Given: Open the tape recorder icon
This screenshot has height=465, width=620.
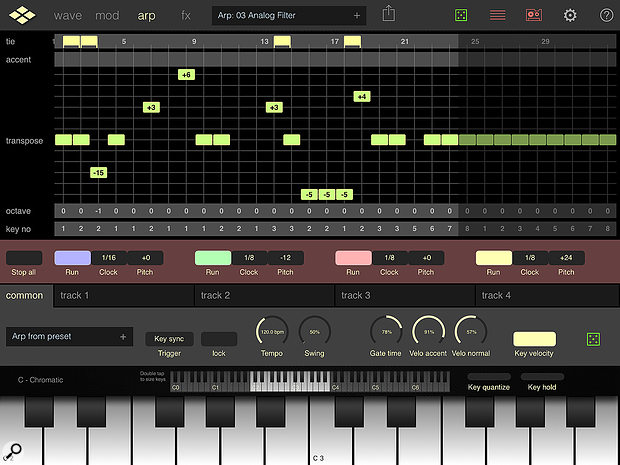Looking at the screenshot, I should (x=534, y=15).
